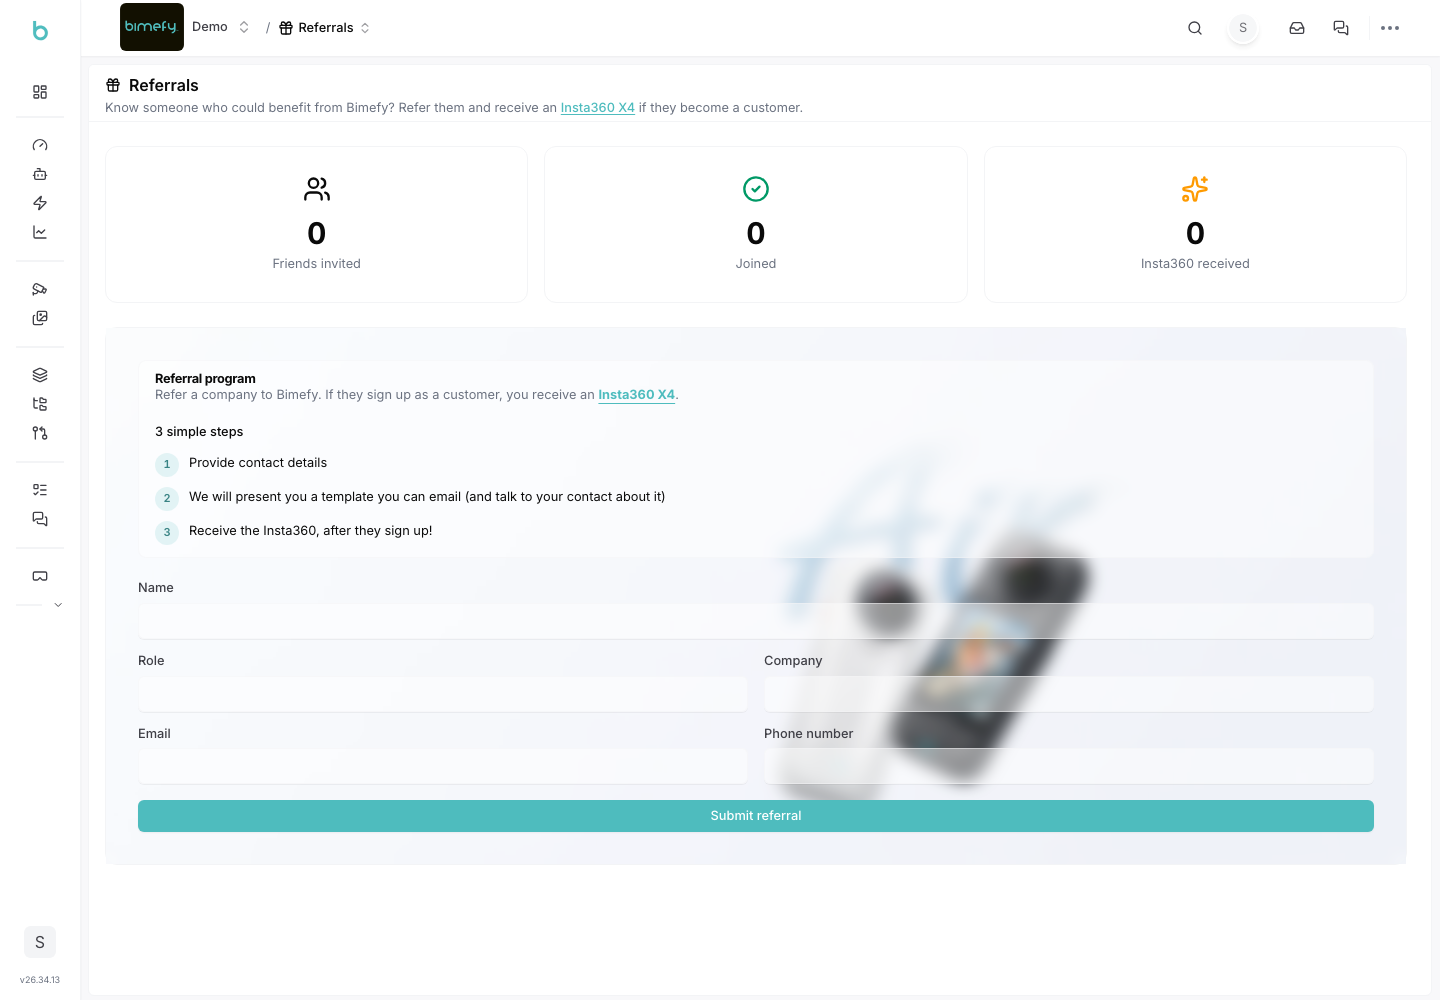Screen dimensions: 1440x1000
Task: Open the dashboard grid icon in sidebar
Action: [40, 92]
